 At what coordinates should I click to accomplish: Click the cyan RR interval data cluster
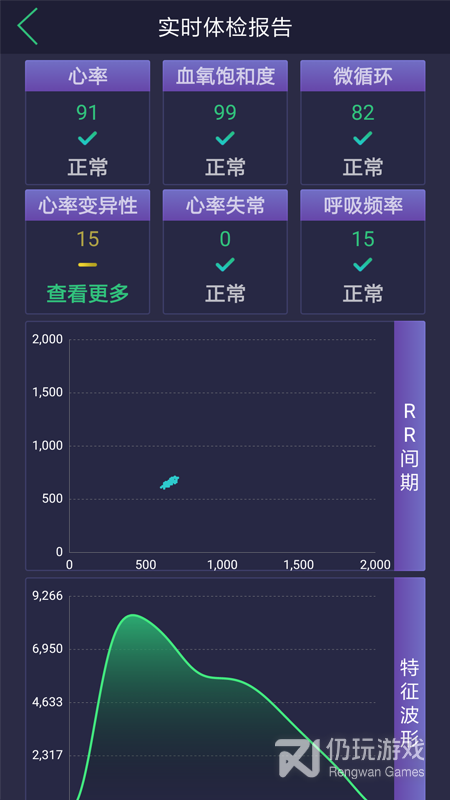pyautogui.click(x=169, y=482)
